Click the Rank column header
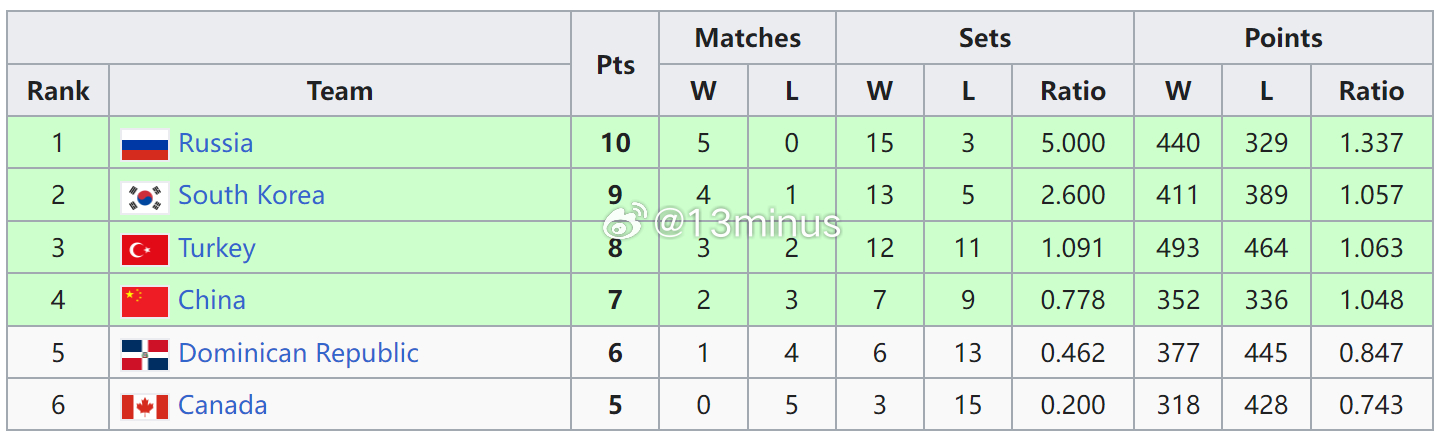This screenshot has height=442, width=1446. pos(58,91)
